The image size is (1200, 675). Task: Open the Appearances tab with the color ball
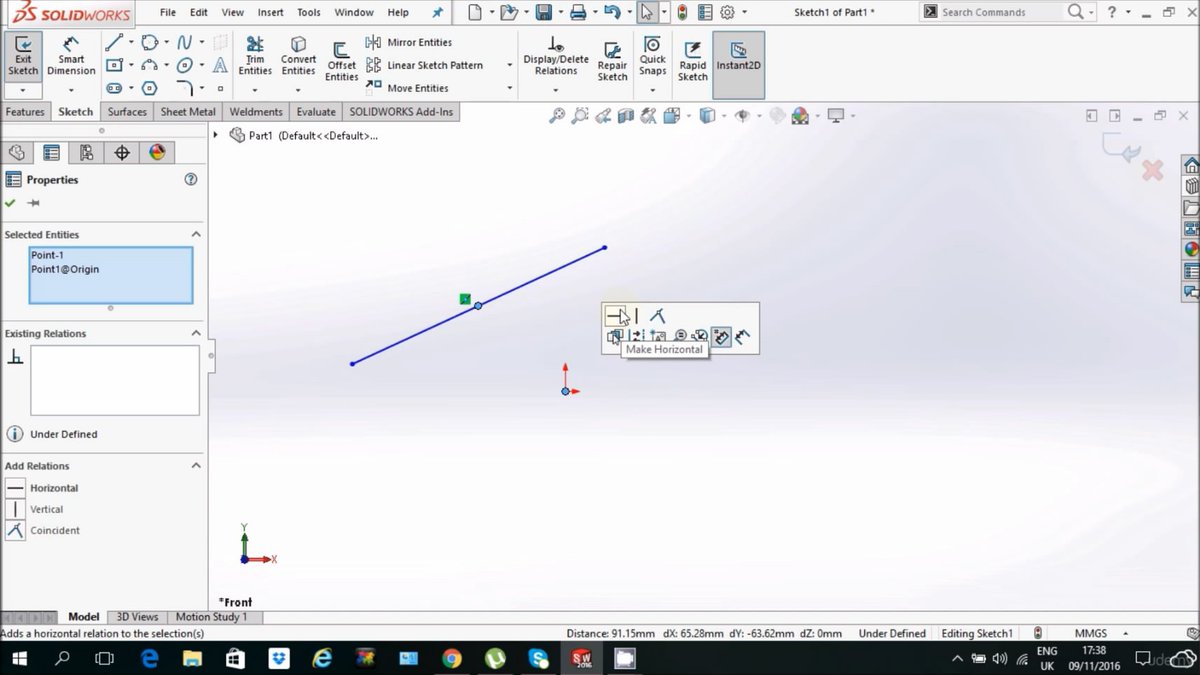coord(157,153)
